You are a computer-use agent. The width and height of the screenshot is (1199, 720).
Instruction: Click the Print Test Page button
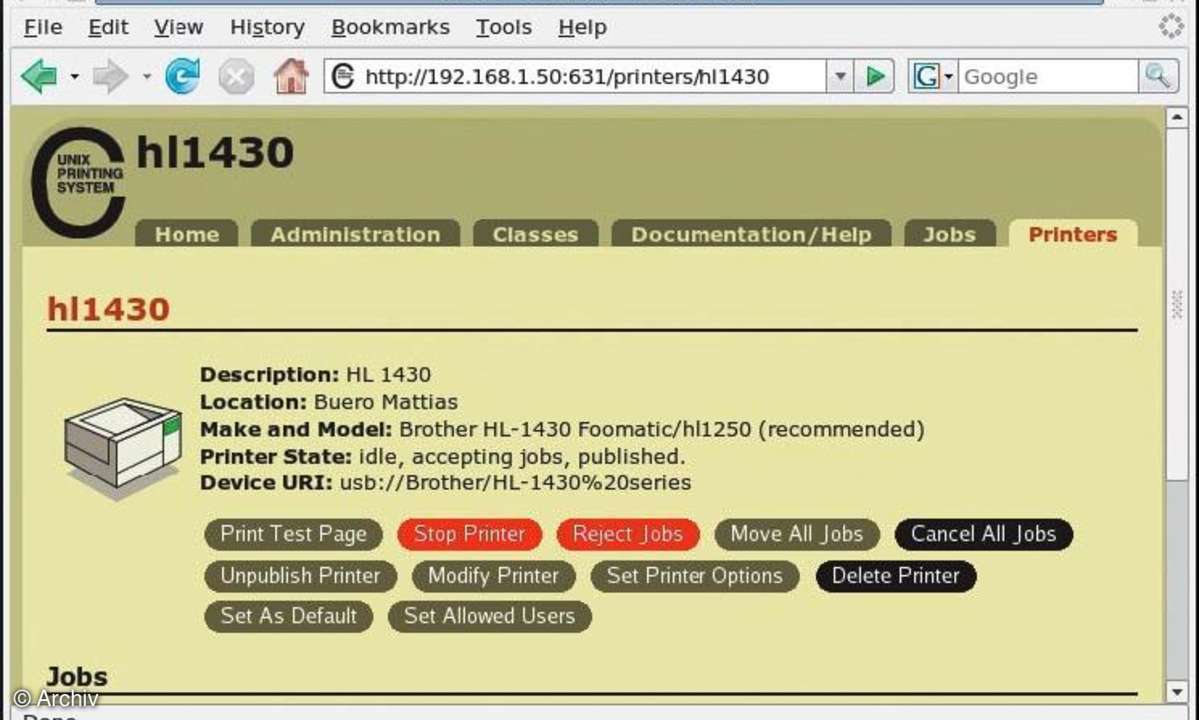click(x=294, y=534)
